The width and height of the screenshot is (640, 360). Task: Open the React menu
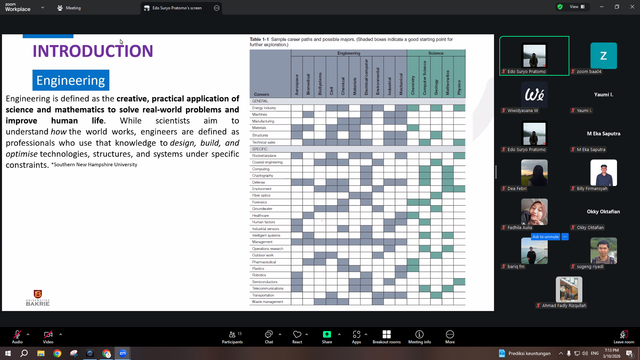297,337
